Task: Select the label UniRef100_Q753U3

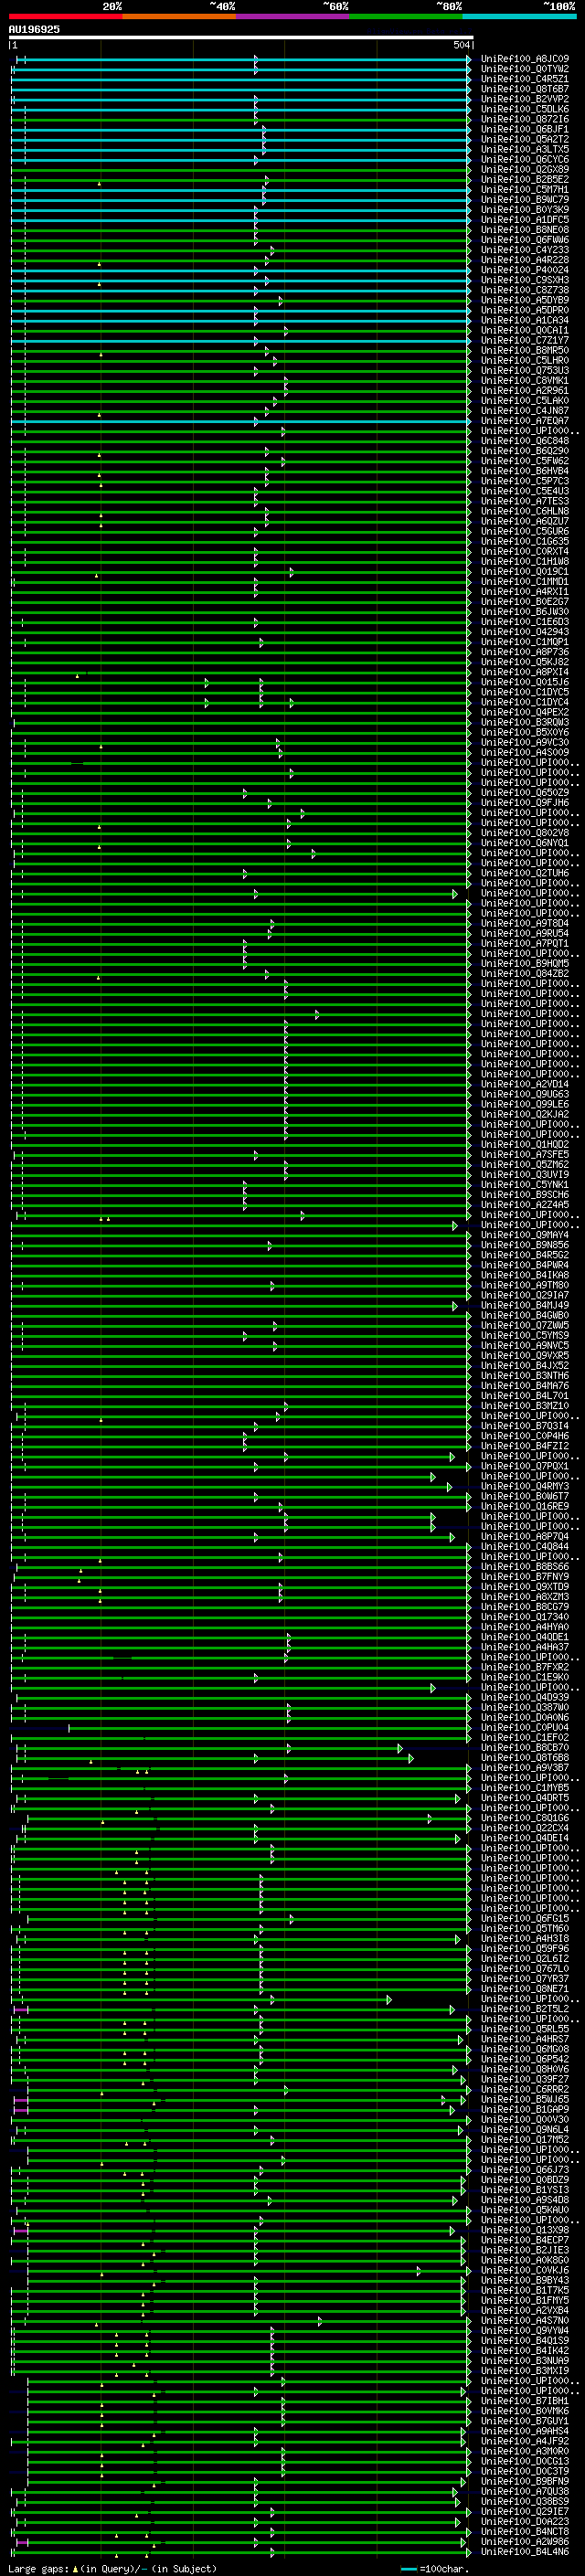Action: pyautogui.click(x=524, y=370)
